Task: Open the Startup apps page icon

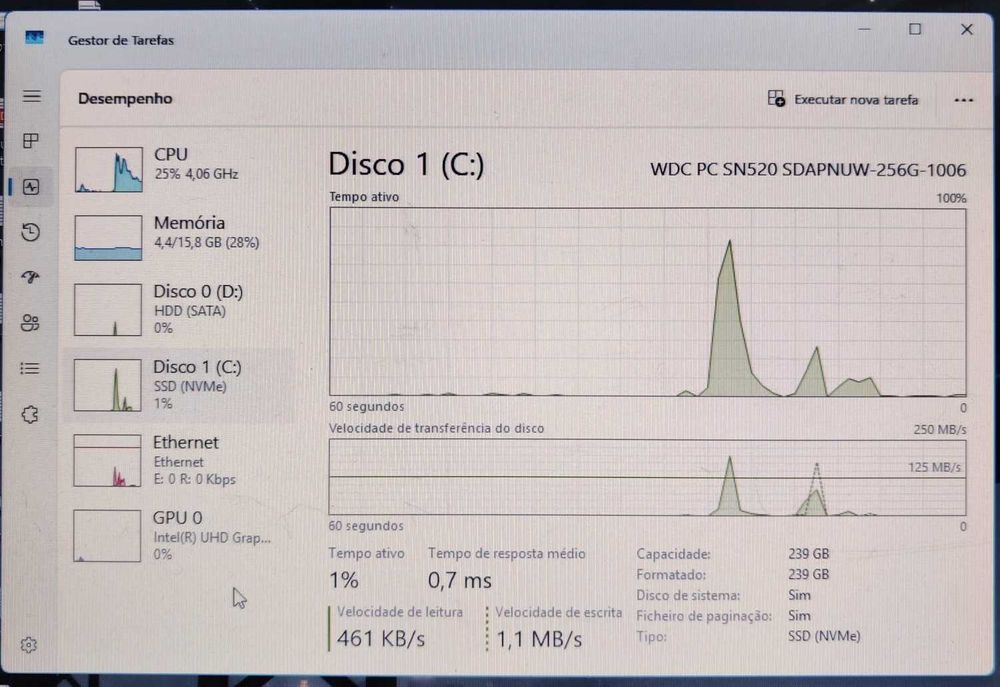Action: point(30,277)
